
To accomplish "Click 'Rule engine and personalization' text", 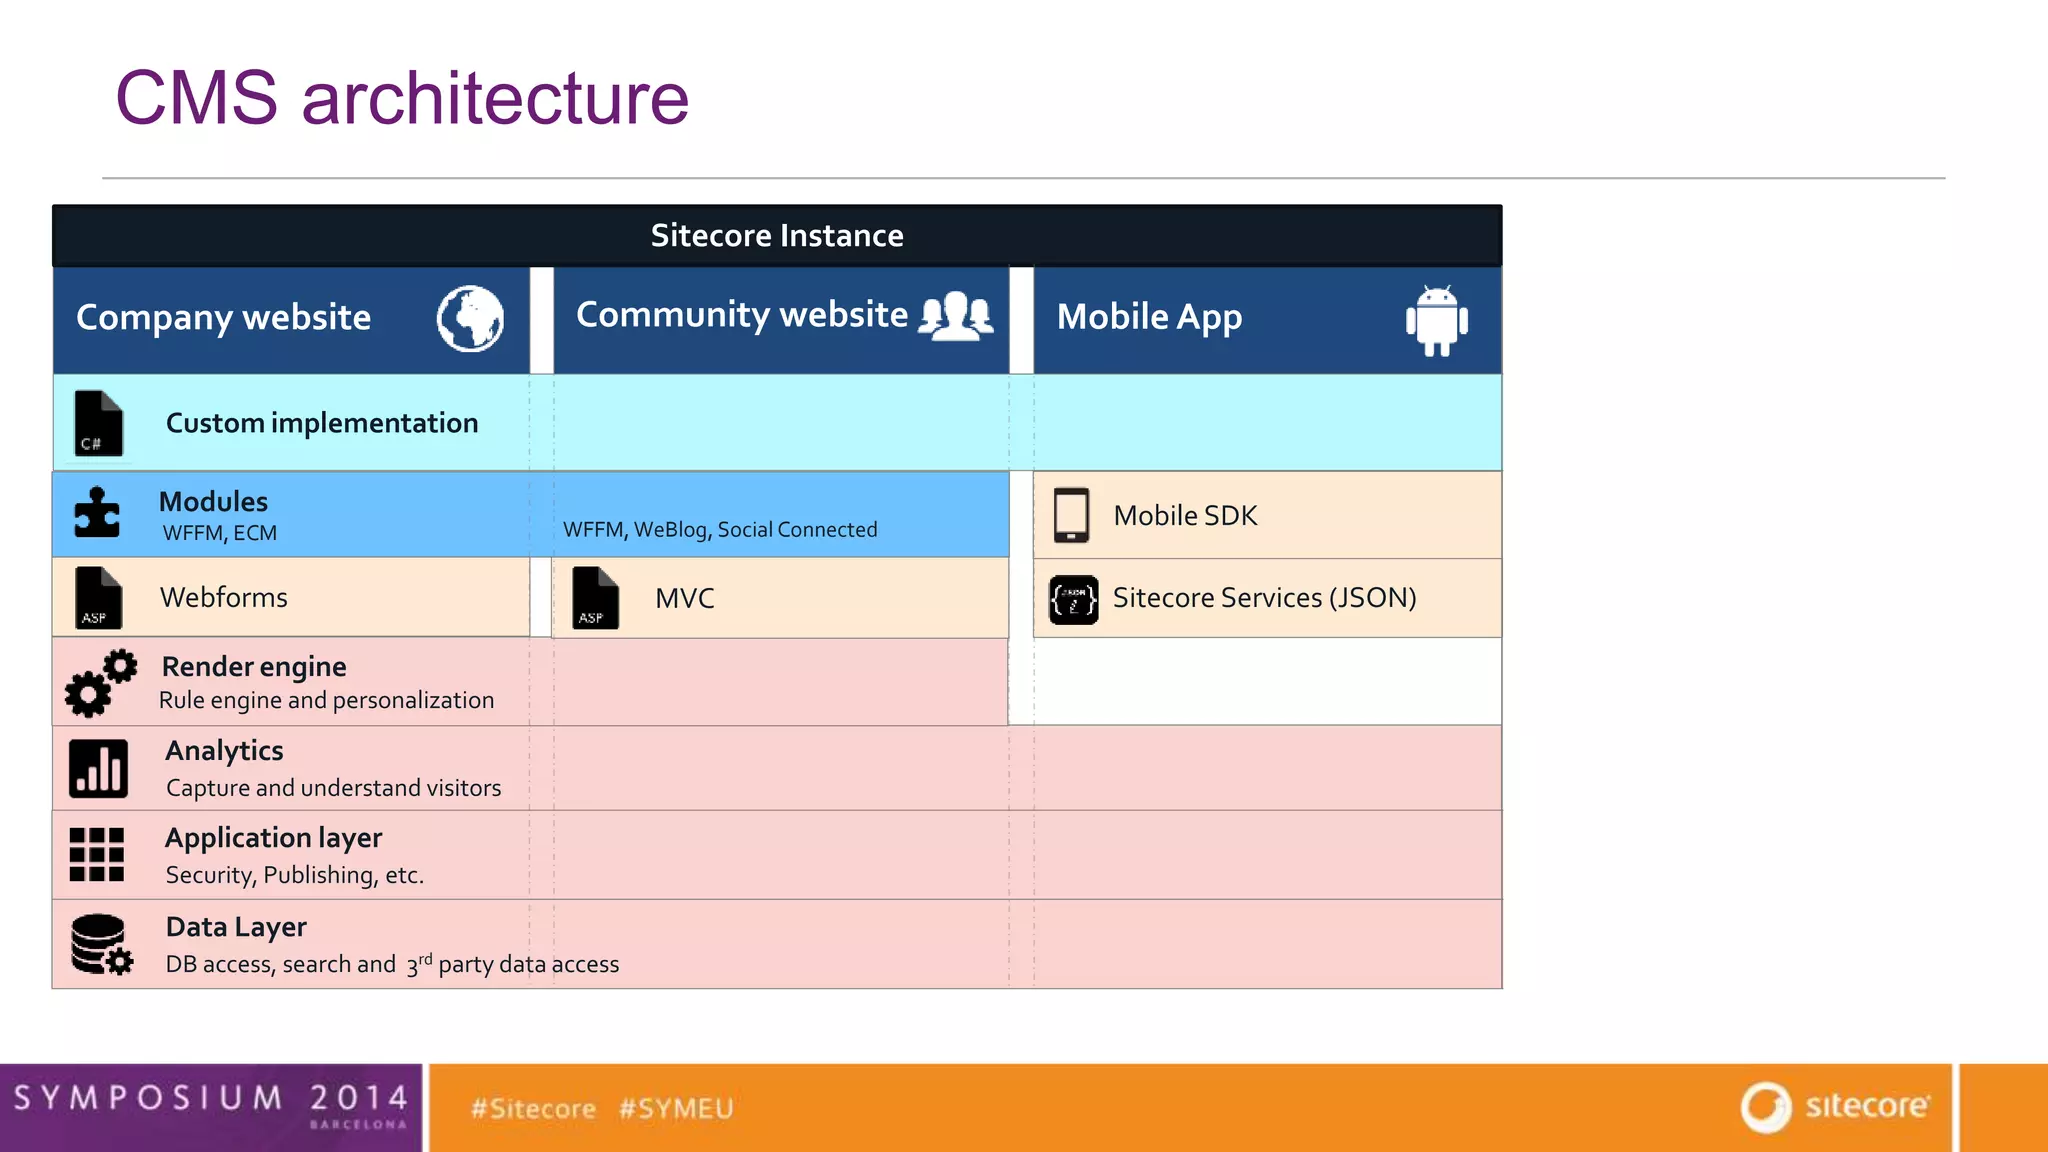I will click(x=327, y=700).
